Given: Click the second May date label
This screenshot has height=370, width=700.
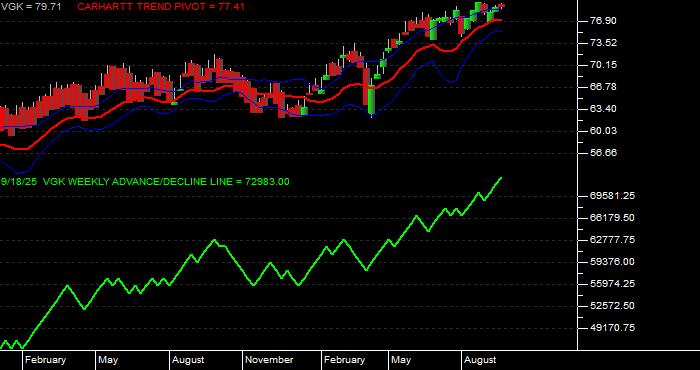Looking at the screenshot, I should [401, 360].
